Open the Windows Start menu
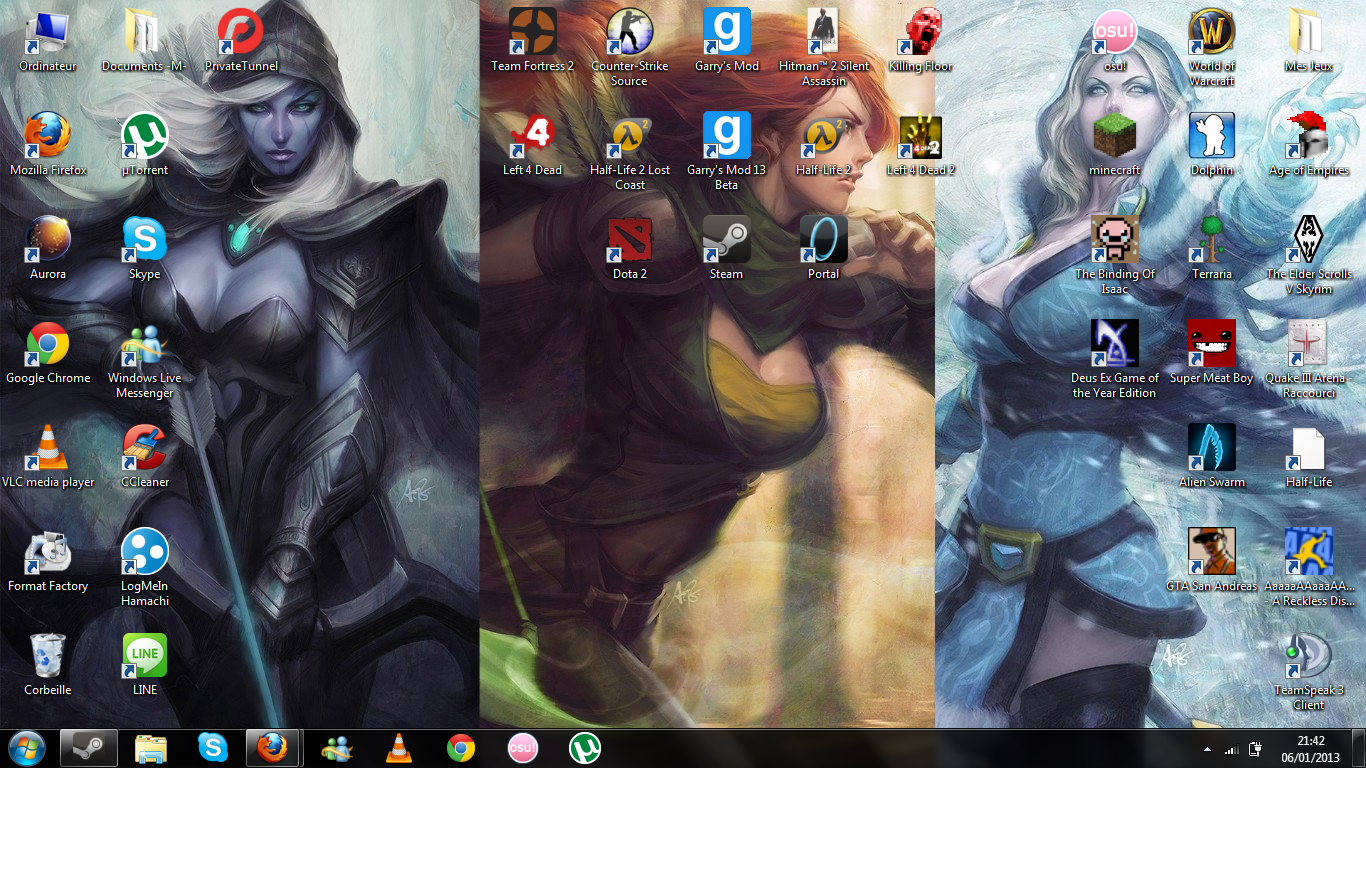The width and height of the screenshot is (1366, 885). click(x=26, y=748)
